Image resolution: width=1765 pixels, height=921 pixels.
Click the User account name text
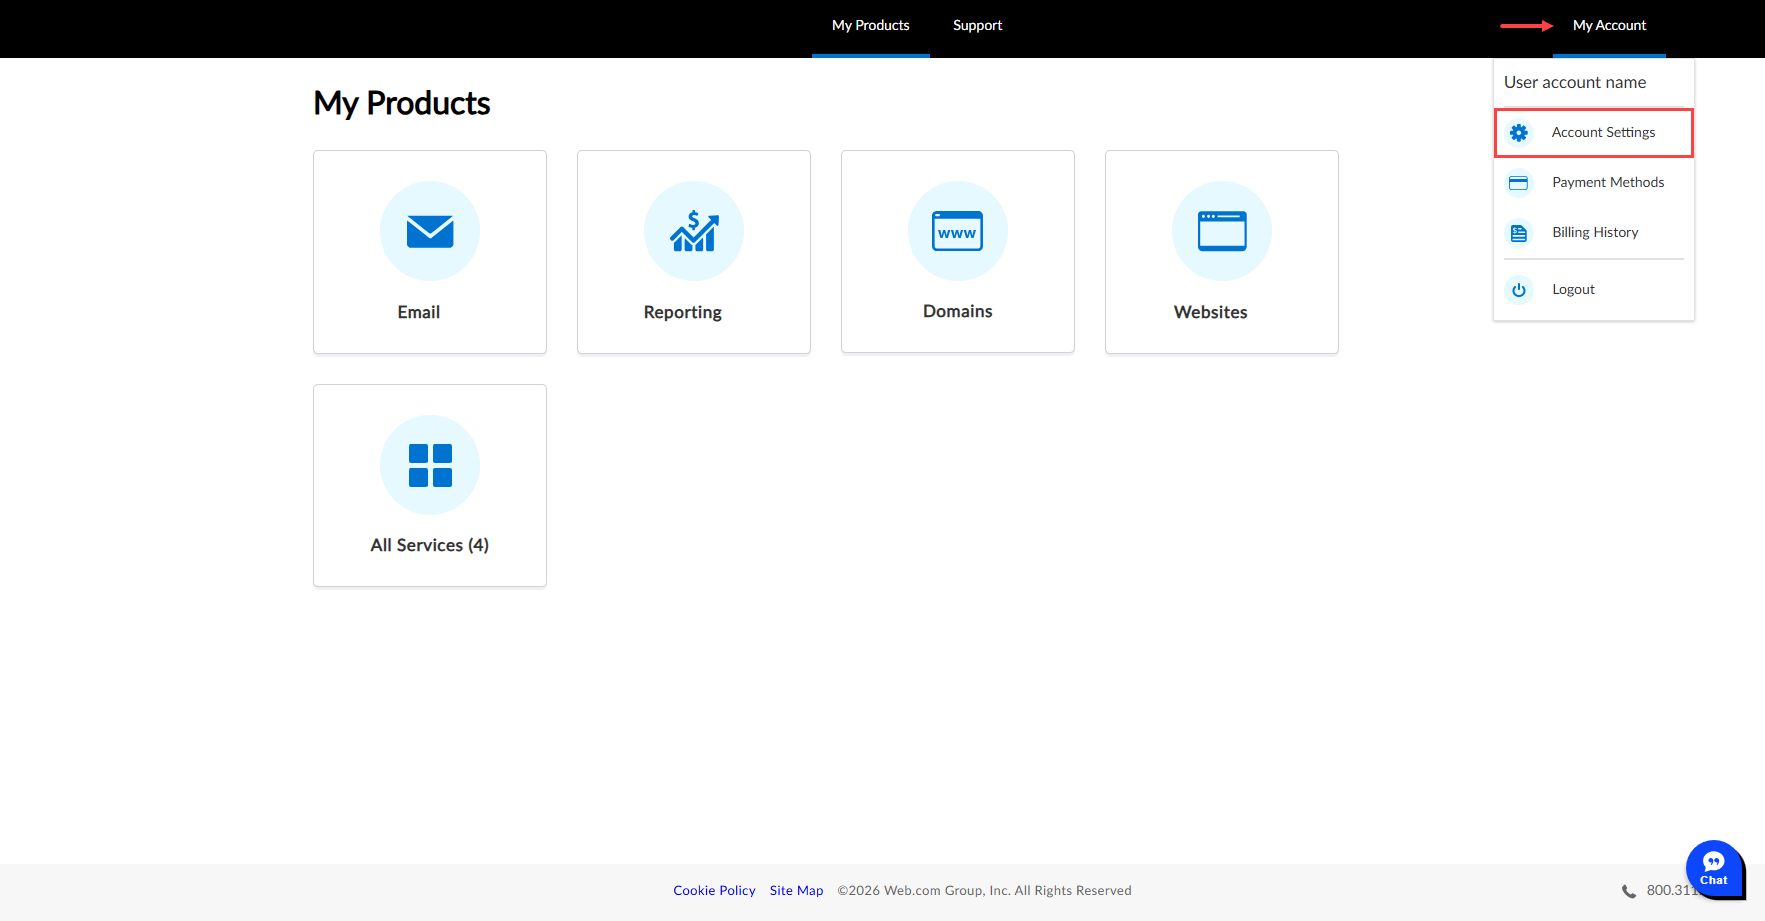tap(1575, 83)
